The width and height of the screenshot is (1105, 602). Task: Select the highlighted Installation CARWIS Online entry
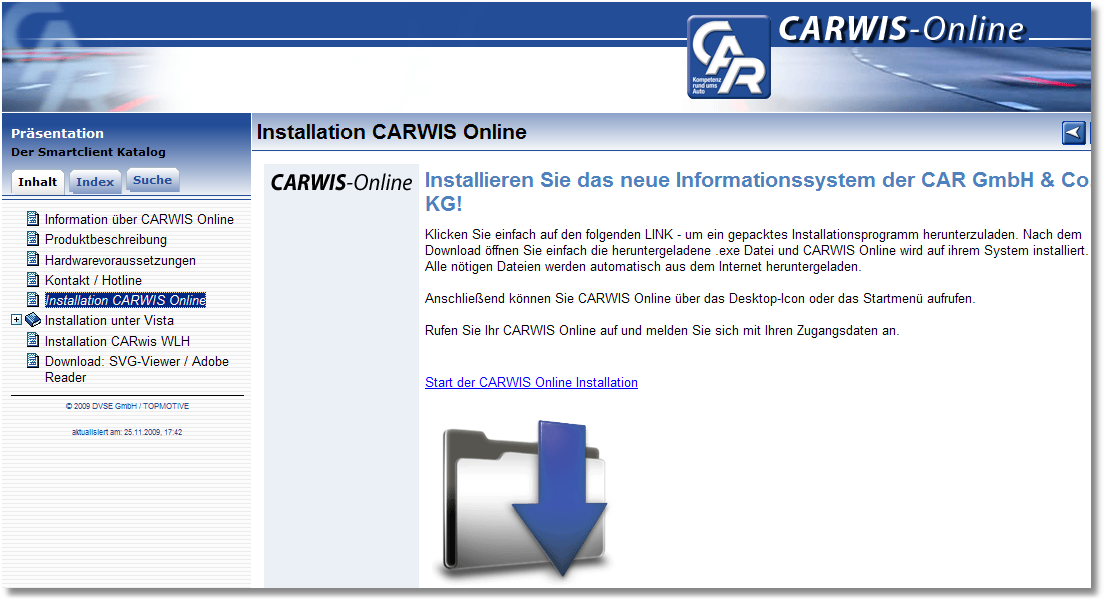(125, 300)
